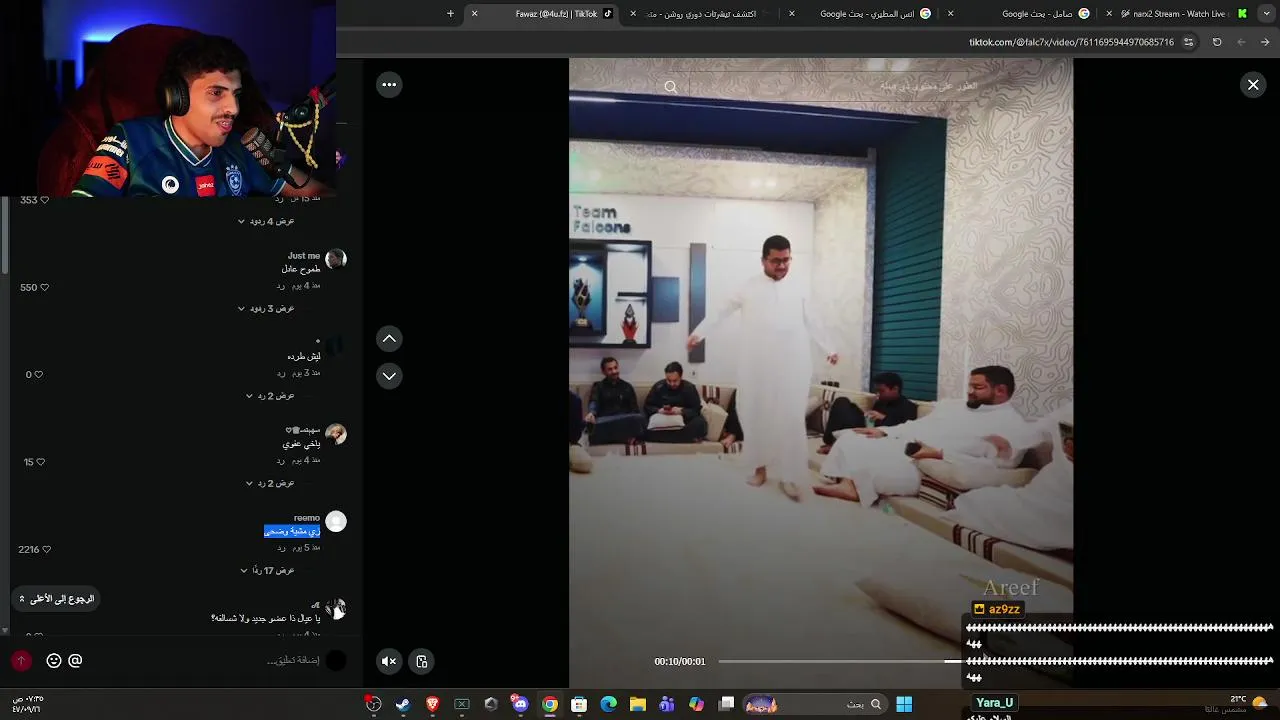Go to next video with down arrow
This screenshot has height=720, width=1280.
pyautogui.click(x=389, y=376)
